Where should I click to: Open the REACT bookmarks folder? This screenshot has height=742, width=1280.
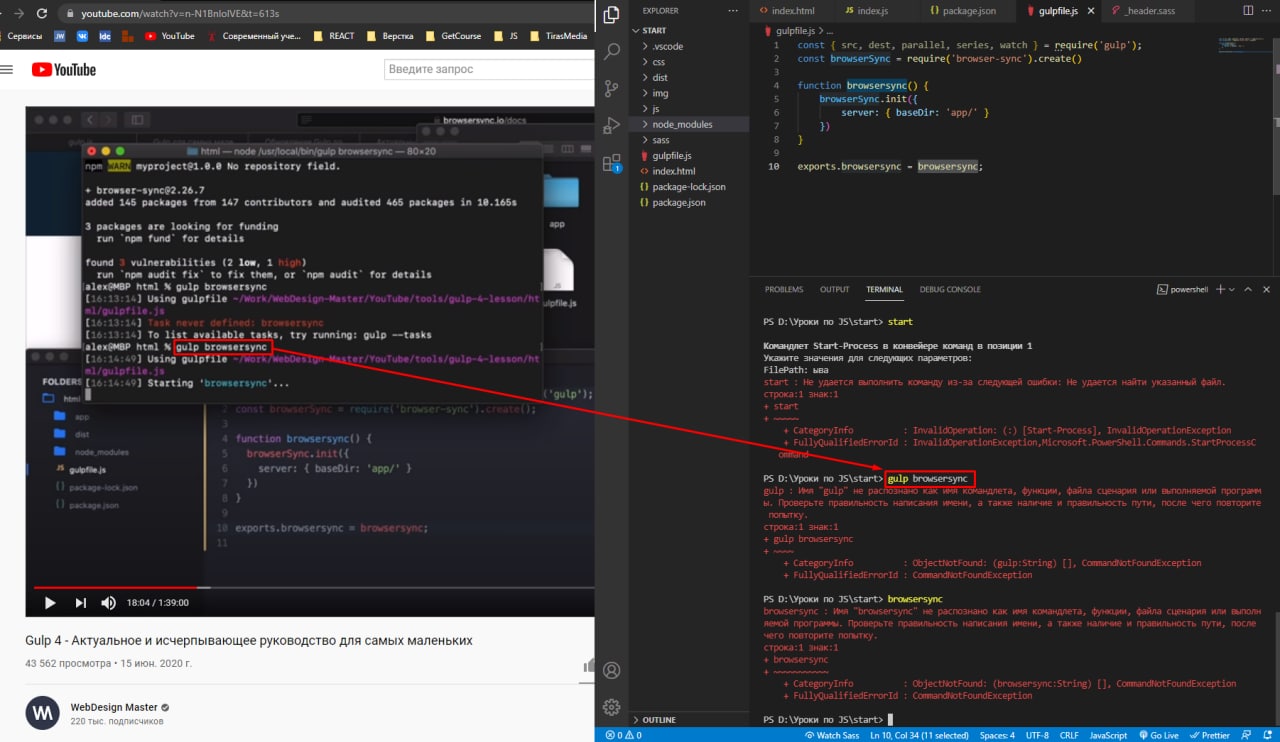click(334, 36)
